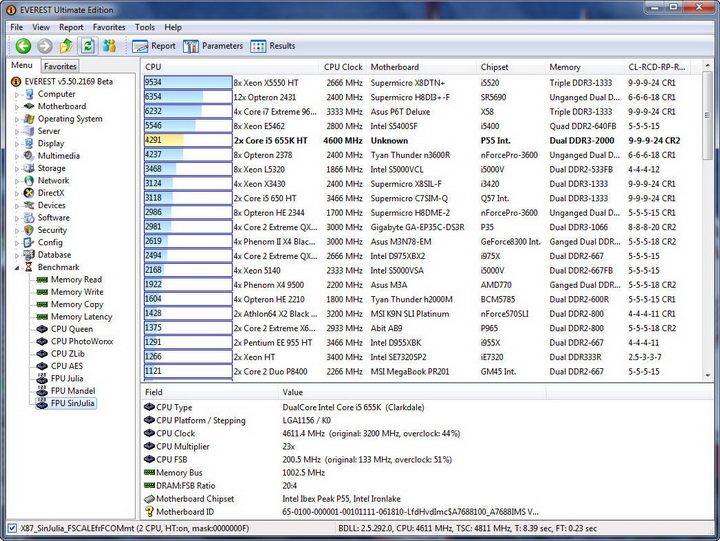Switch to the Menu tab
This screenshot has width=720, height=541.
tap(22, 65)
